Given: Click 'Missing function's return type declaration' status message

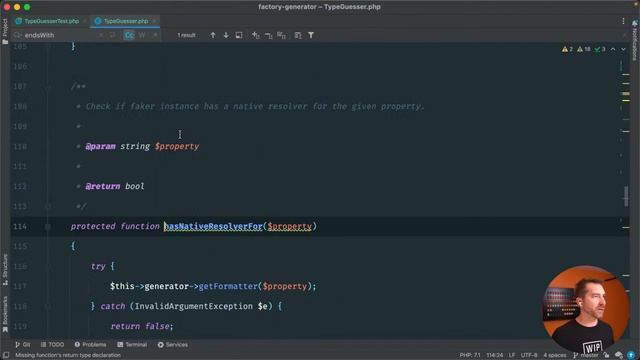Looking at the screenshot, I should [x=68, y=356].
